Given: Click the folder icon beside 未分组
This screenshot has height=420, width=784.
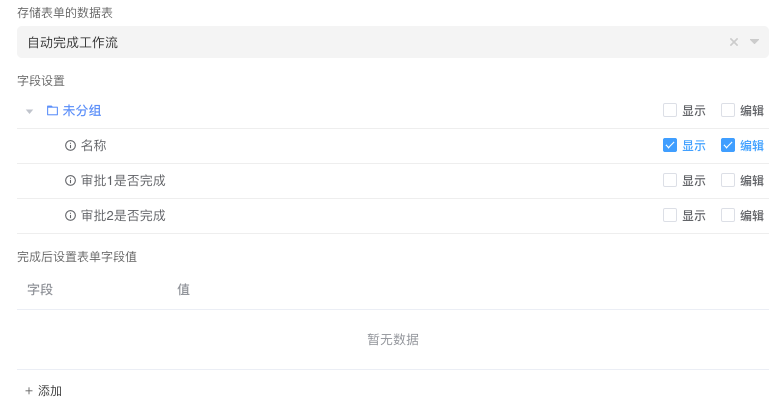Looking at the screenshot, I should [52, 111].
